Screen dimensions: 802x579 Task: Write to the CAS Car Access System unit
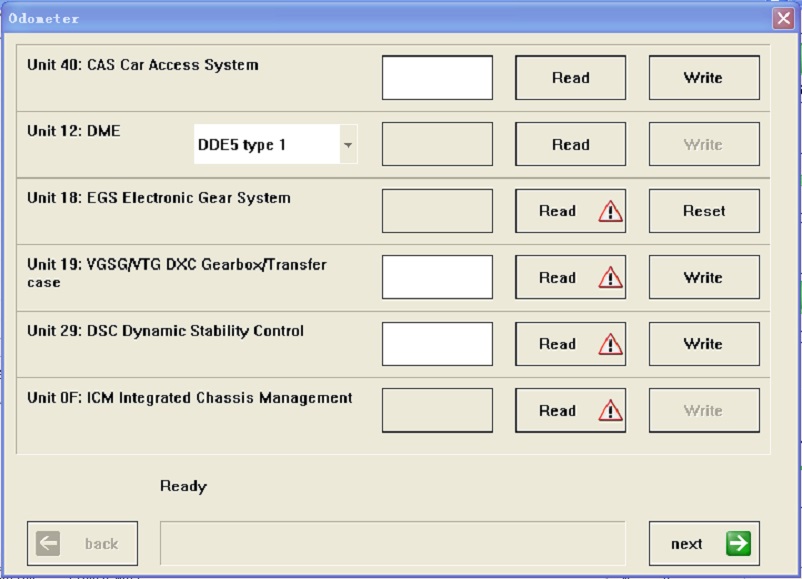[x=704, y=78]
